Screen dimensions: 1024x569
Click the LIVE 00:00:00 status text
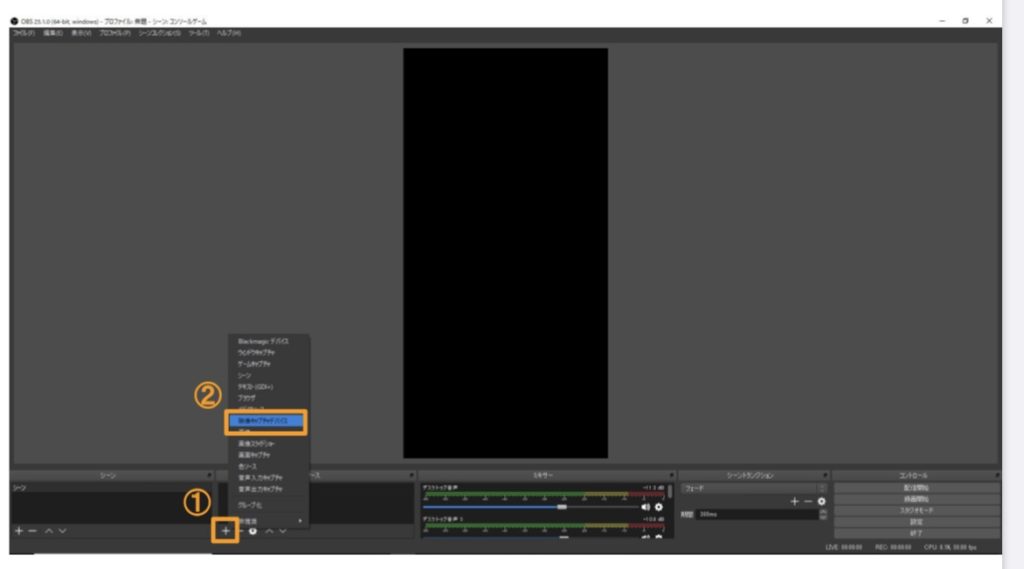[x=844, y=547]
